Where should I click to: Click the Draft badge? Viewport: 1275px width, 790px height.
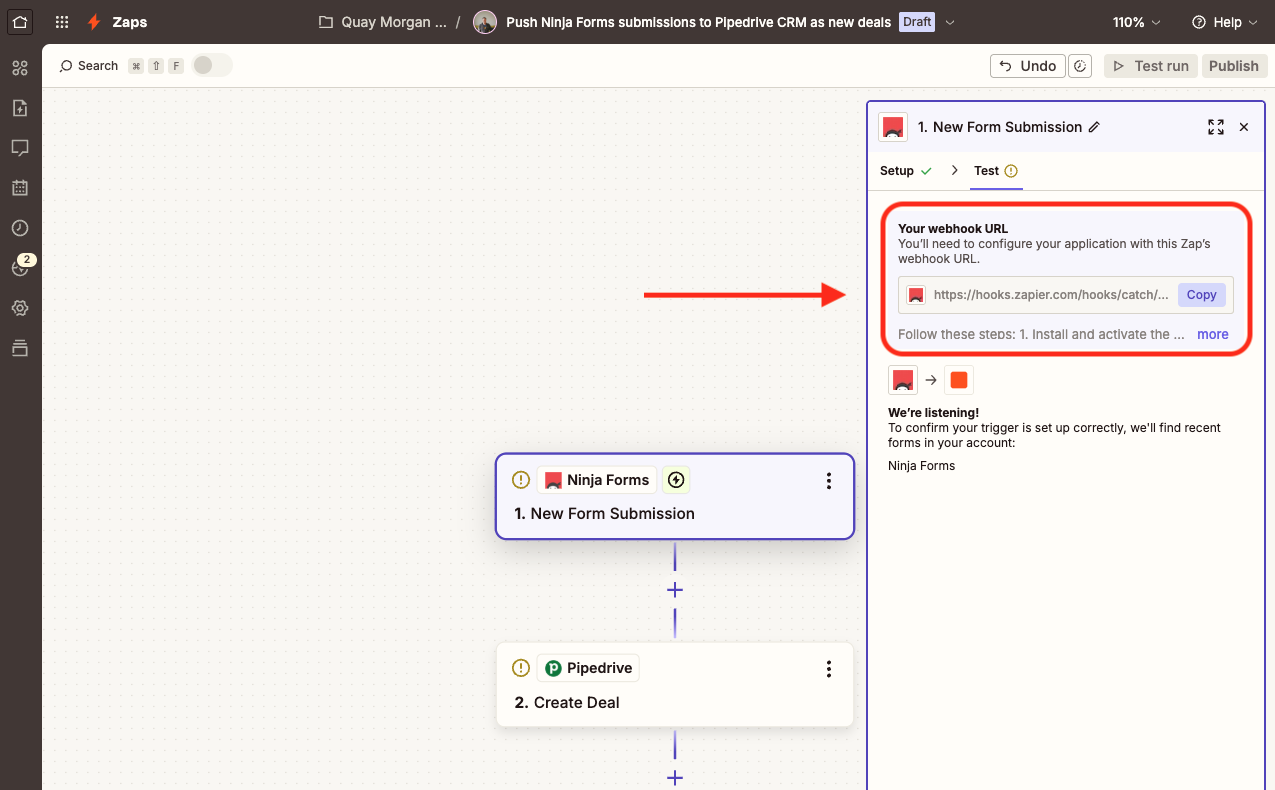[x=917, y=22]
